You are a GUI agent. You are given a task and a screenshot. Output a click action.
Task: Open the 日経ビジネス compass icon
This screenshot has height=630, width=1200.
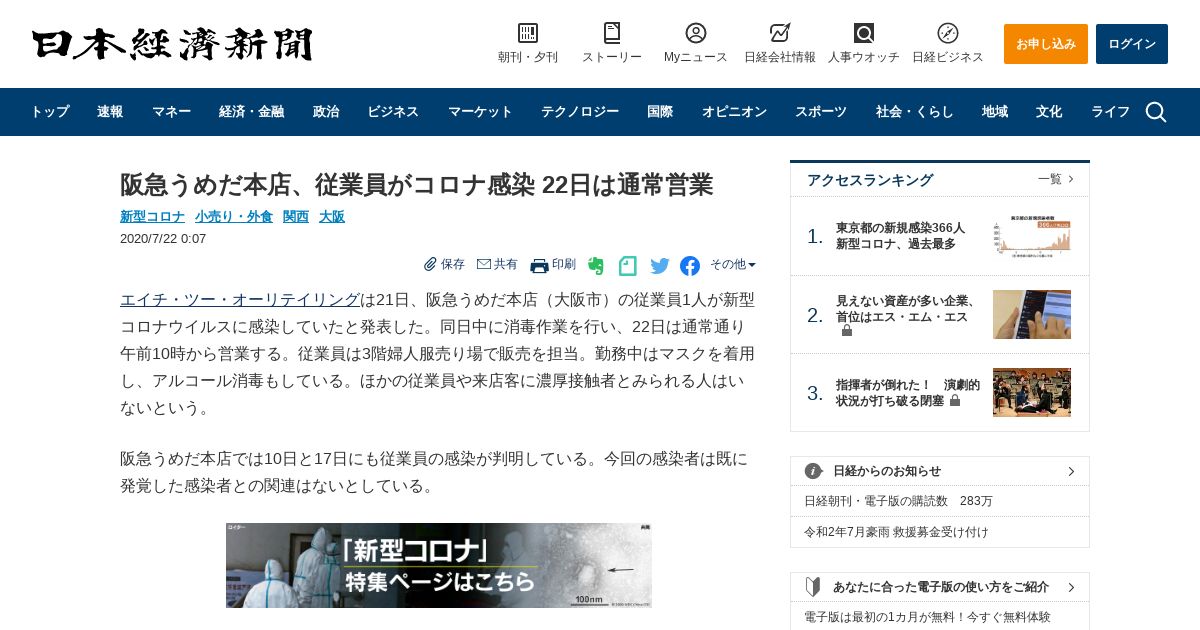coord(948,33)
